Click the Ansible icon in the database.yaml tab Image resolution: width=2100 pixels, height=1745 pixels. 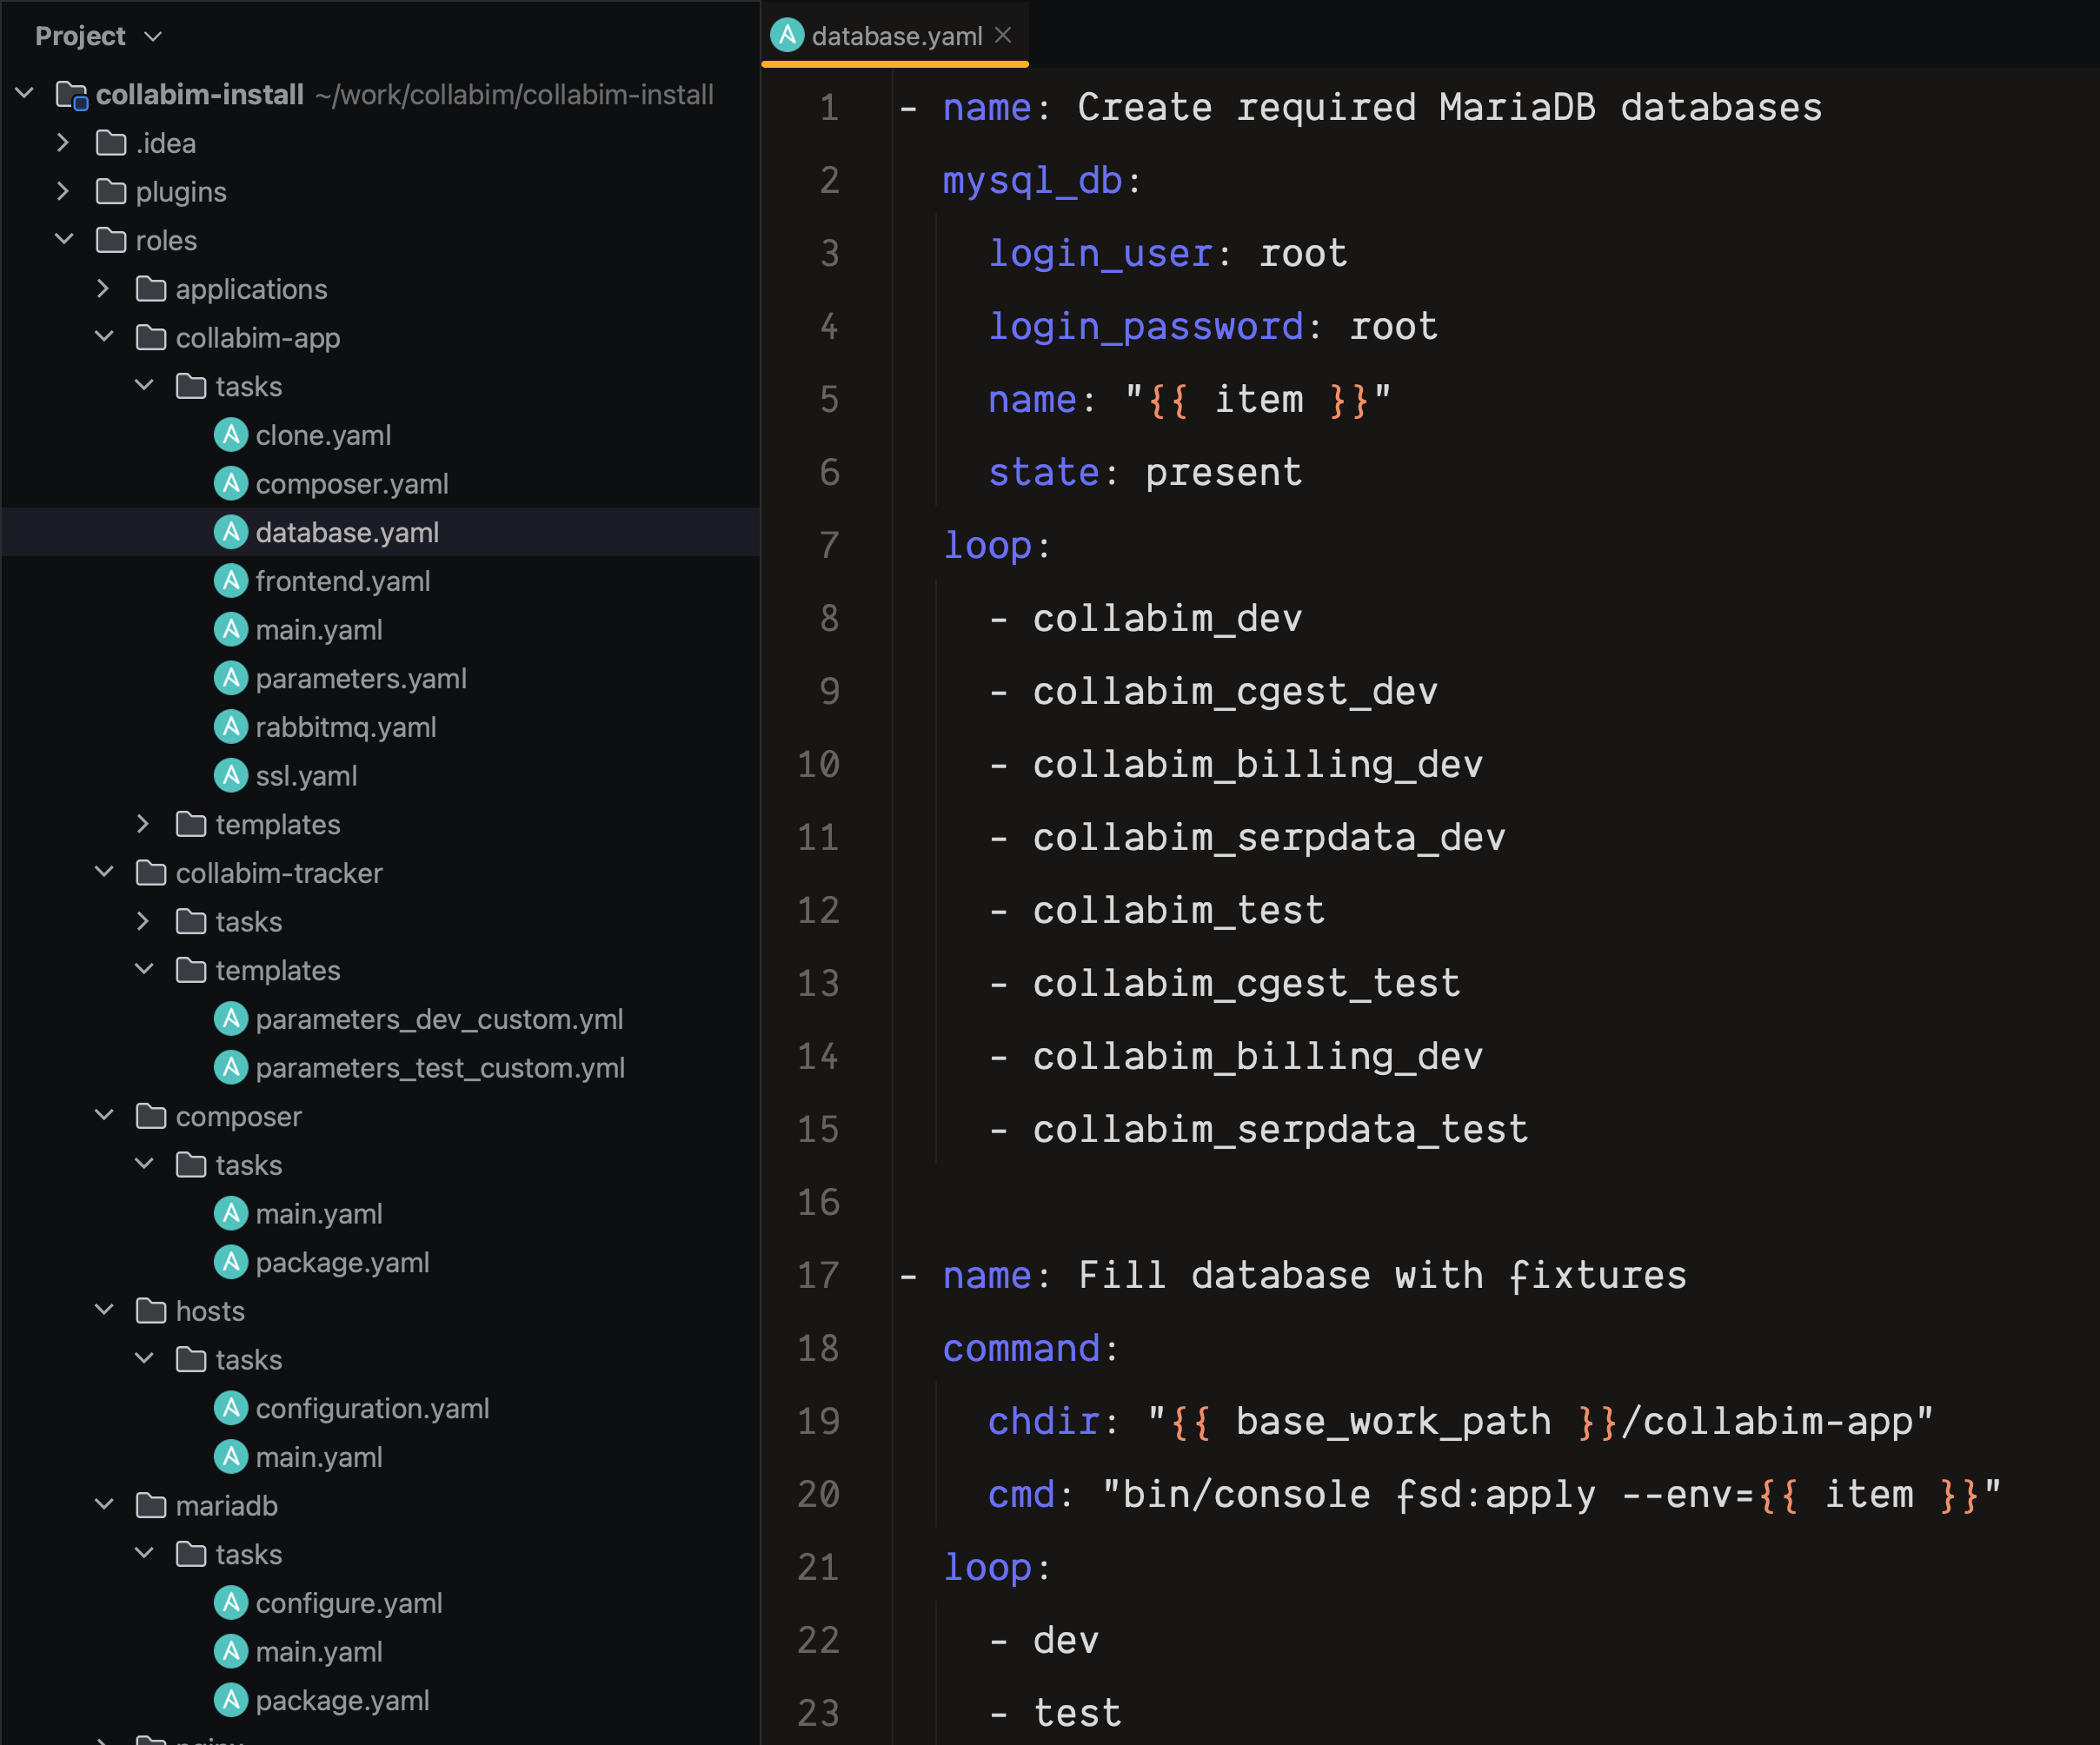tap(787, 35)
